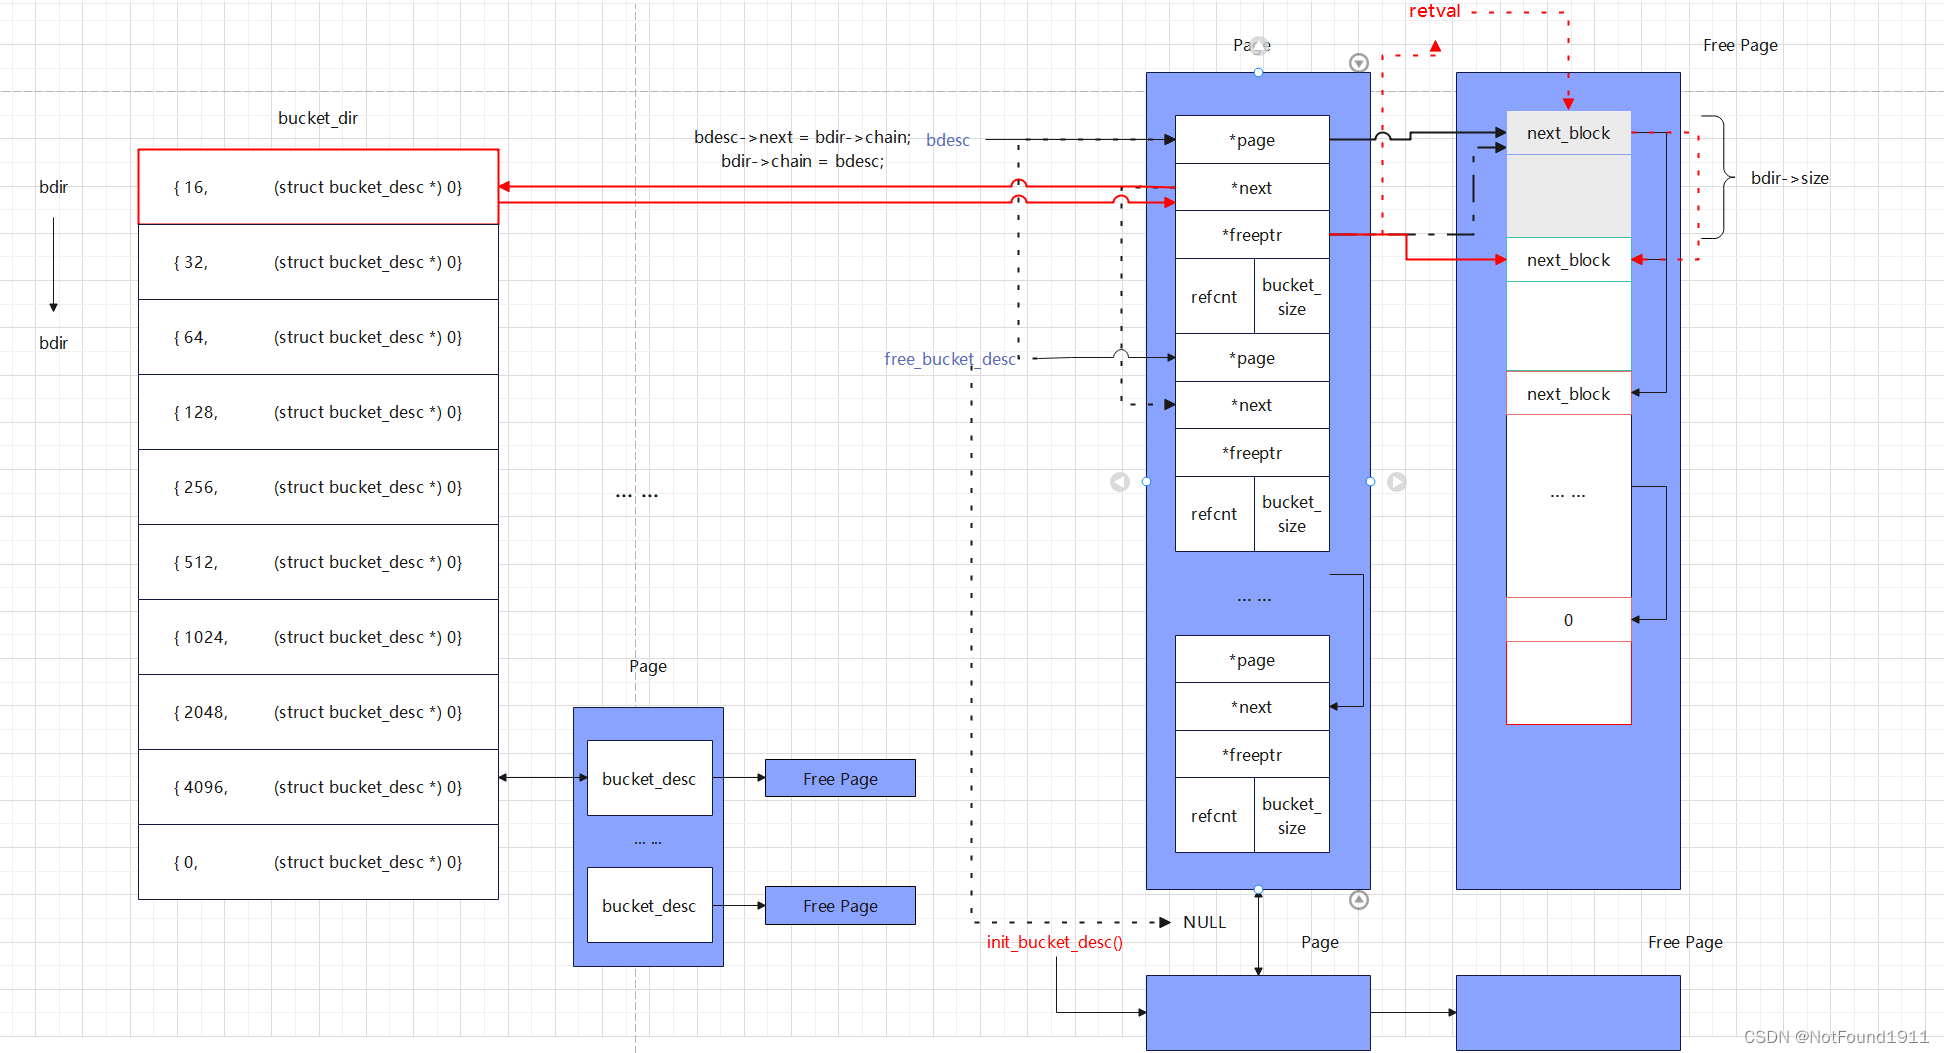Screen dimensions: 1944x1053
Task: Select the Free Page box linked to lower bucket_desc
Action: pyautogui.click(x=840, y=905)
